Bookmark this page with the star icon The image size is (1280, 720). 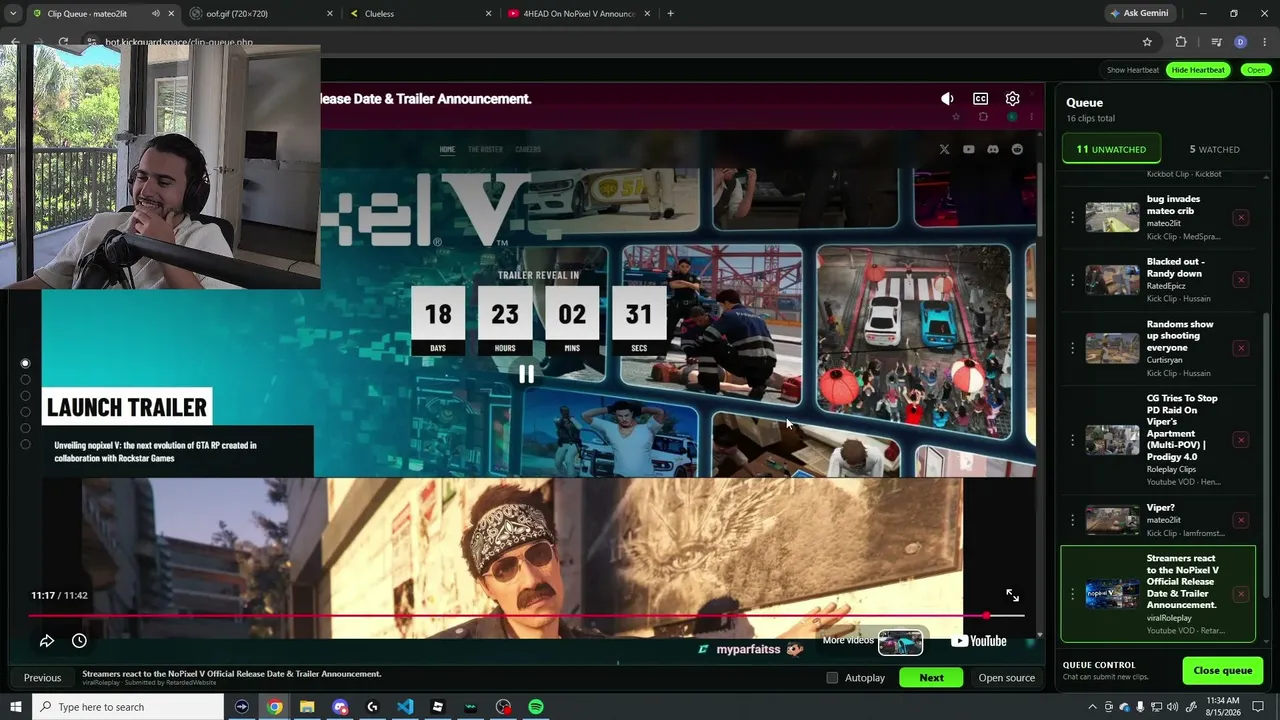click(1147, 42)
